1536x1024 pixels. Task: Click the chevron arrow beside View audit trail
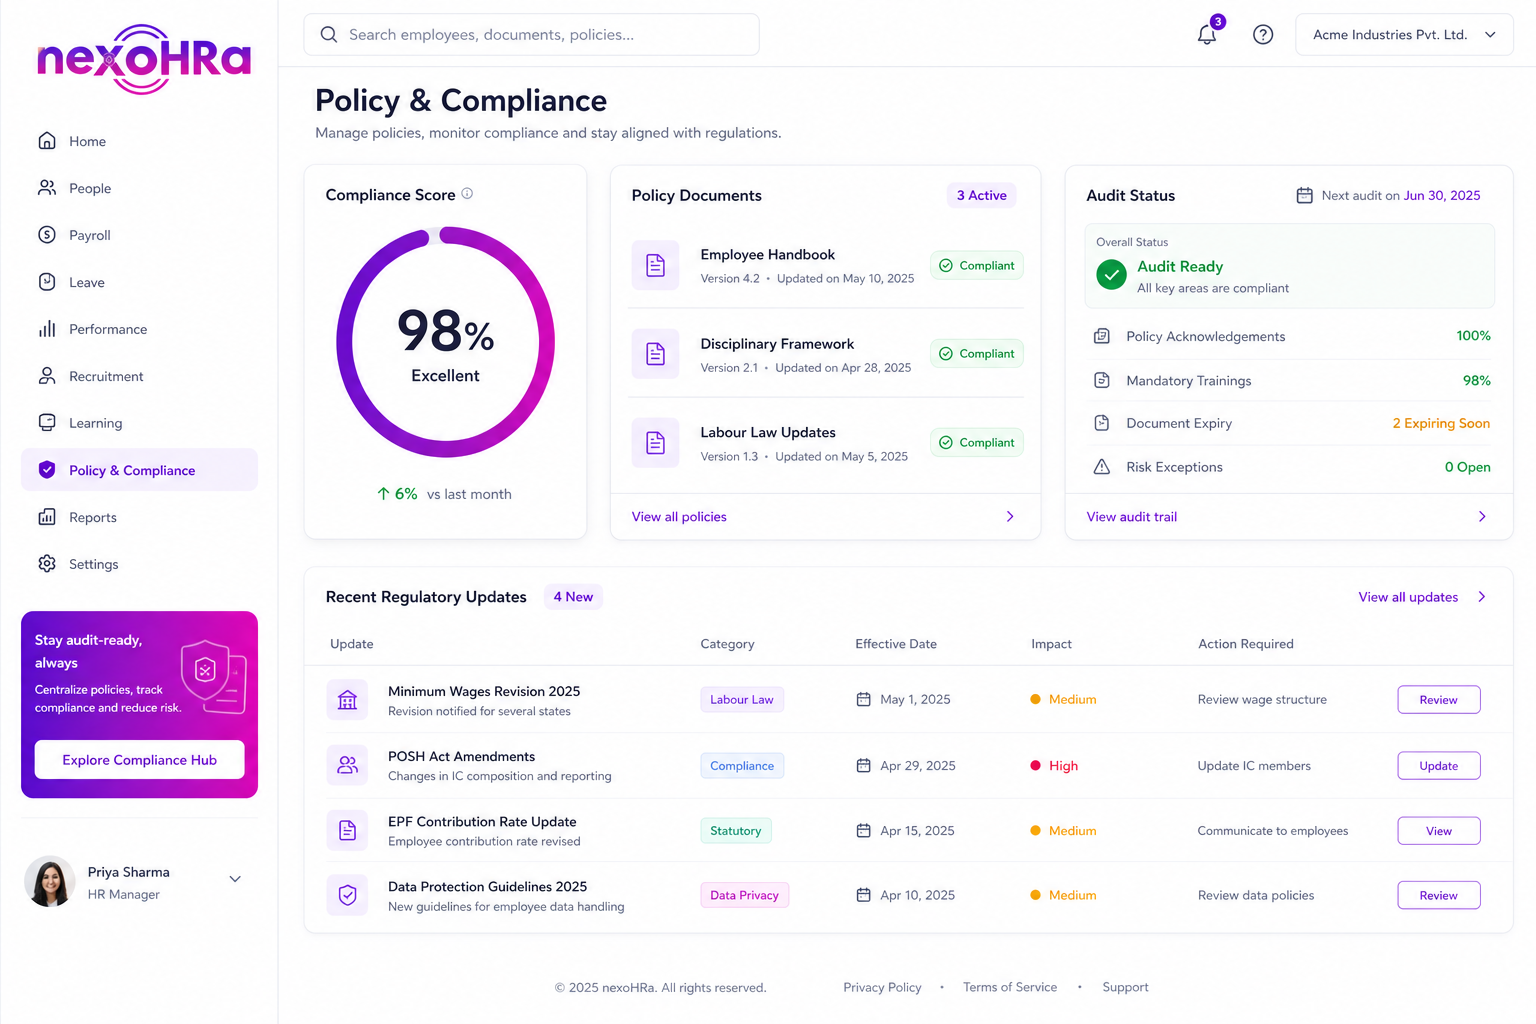1482,517
